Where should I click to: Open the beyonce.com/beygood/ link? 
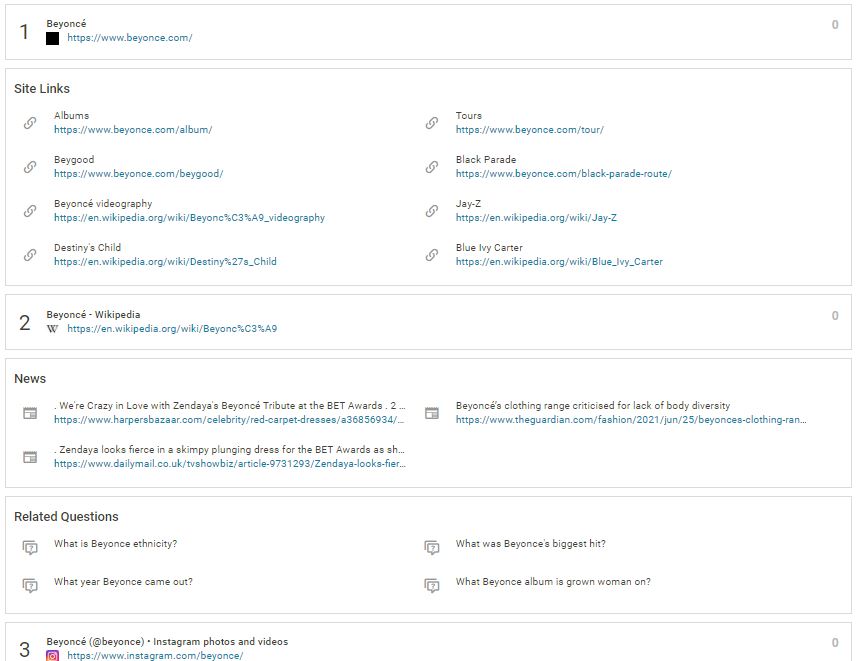pyautogui.click(x=139, y=174)
